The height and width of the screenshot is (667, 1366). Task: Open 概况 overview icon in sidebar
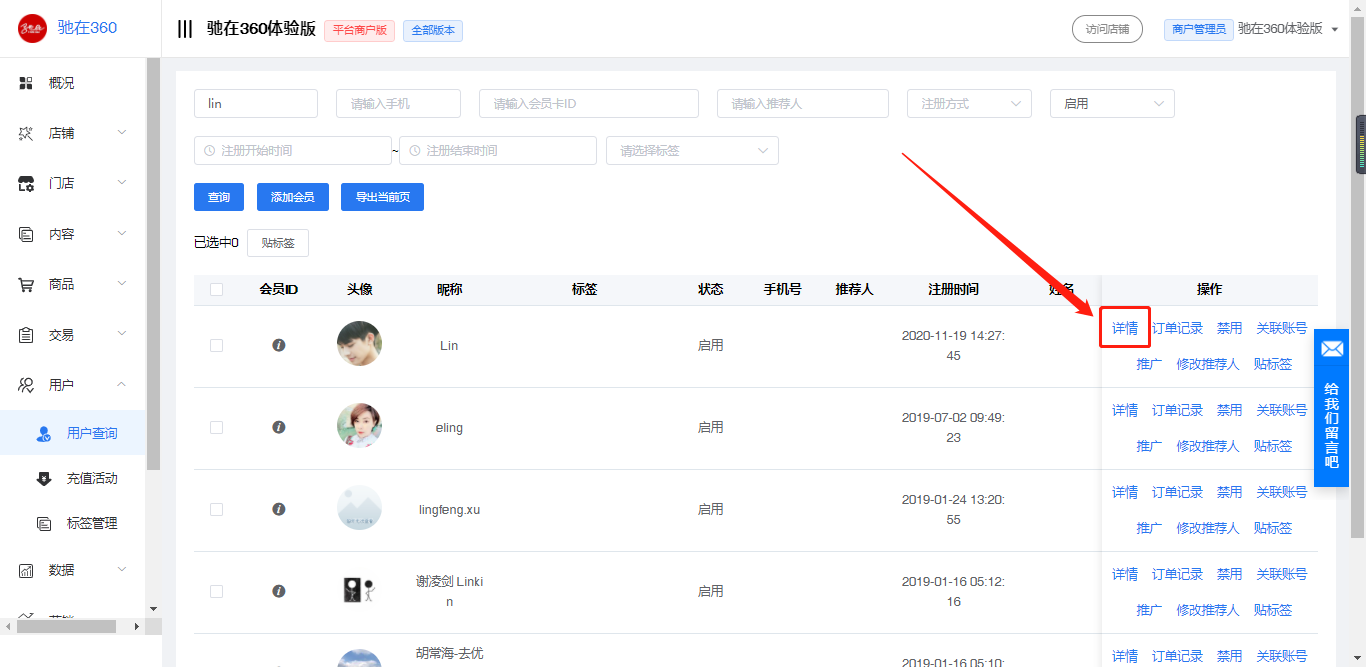[27, 83]
